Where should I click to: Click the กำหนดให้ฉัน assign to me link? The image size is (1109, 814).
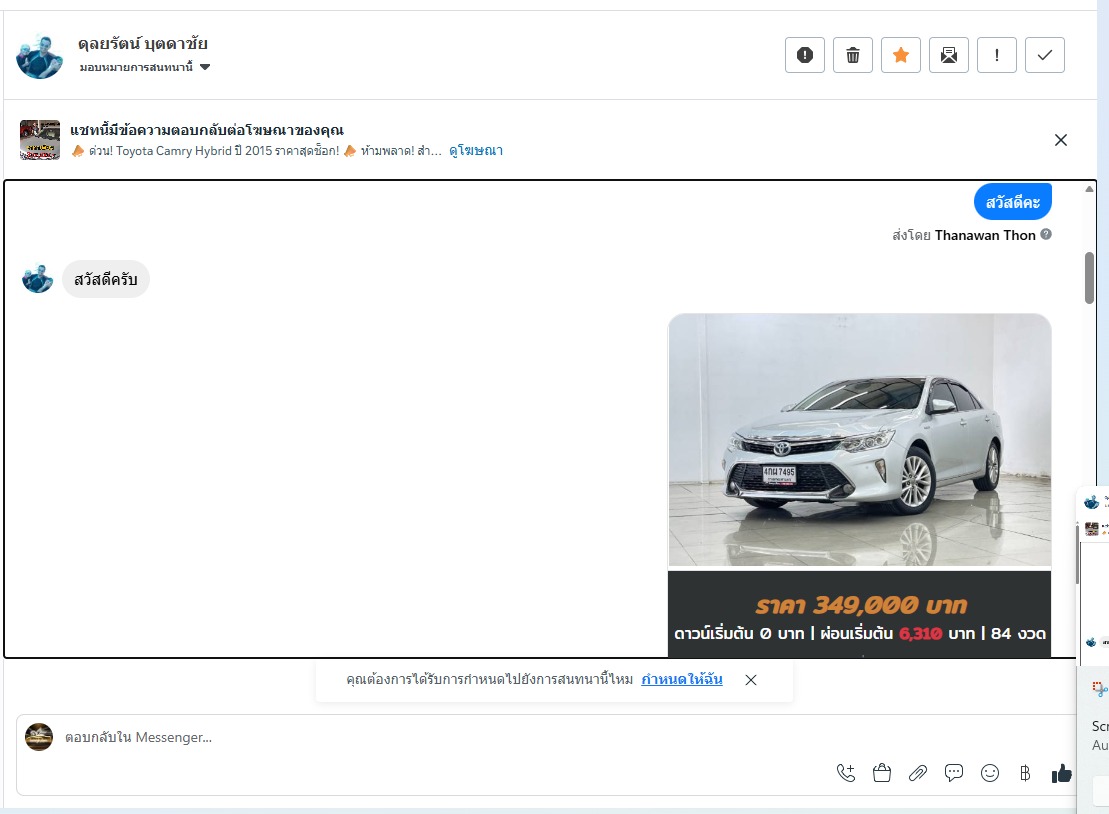(x=681, y=680)
